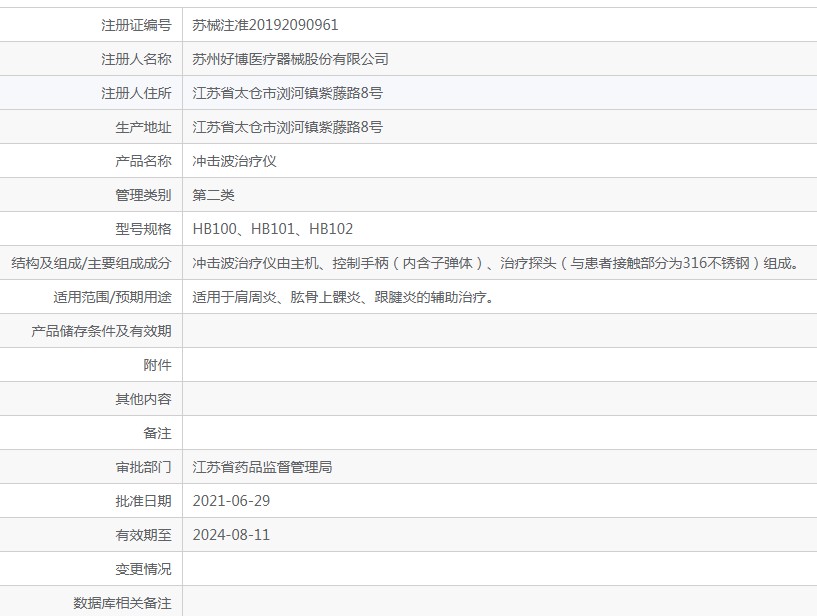Select the 第二类 value
This screenshot has height=616, width=817.
(213, 195)
